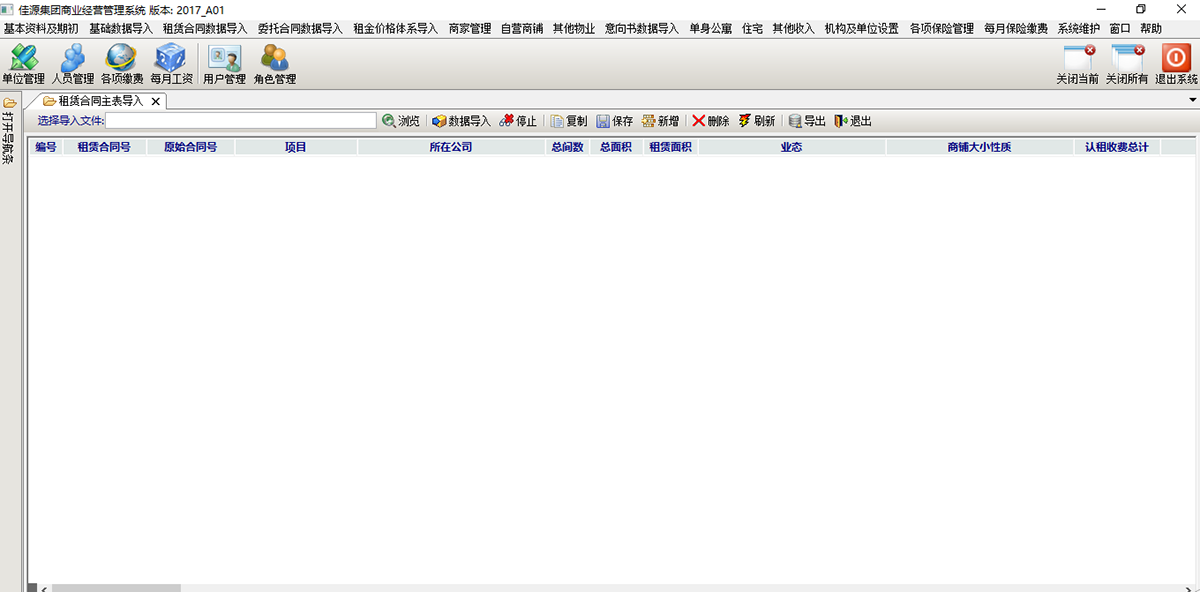This screenshot has width=1200, height=592.
Task: Click the 租赁面积 column header
Action: click(671, 147)
